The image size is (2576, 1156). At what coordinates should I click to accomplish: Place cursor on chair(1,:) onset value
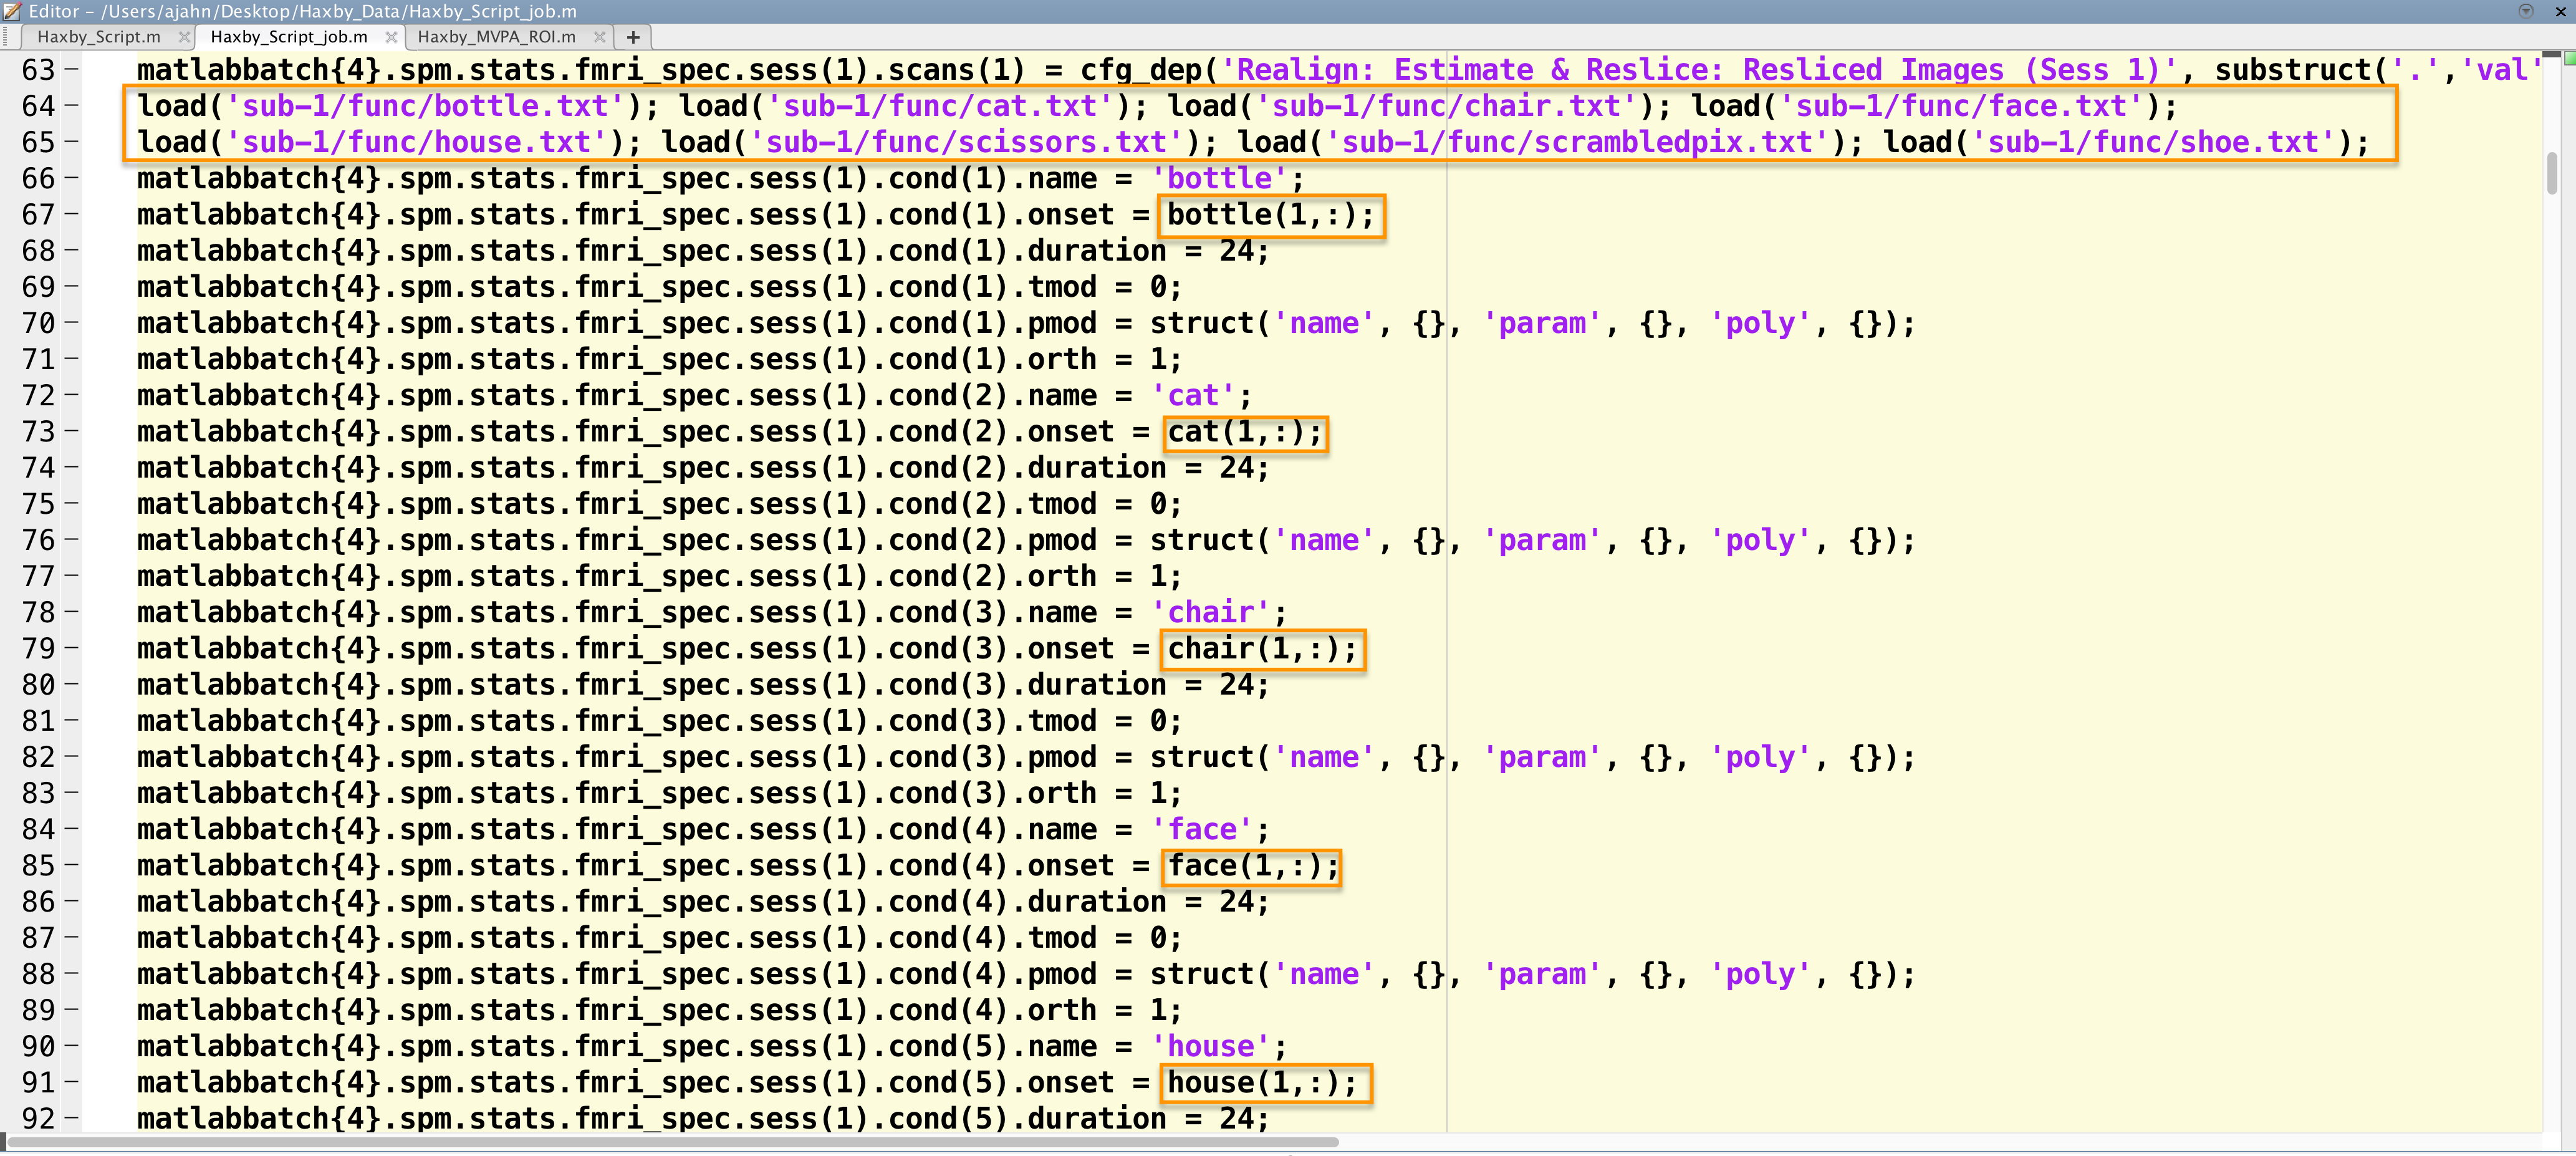1262,649
